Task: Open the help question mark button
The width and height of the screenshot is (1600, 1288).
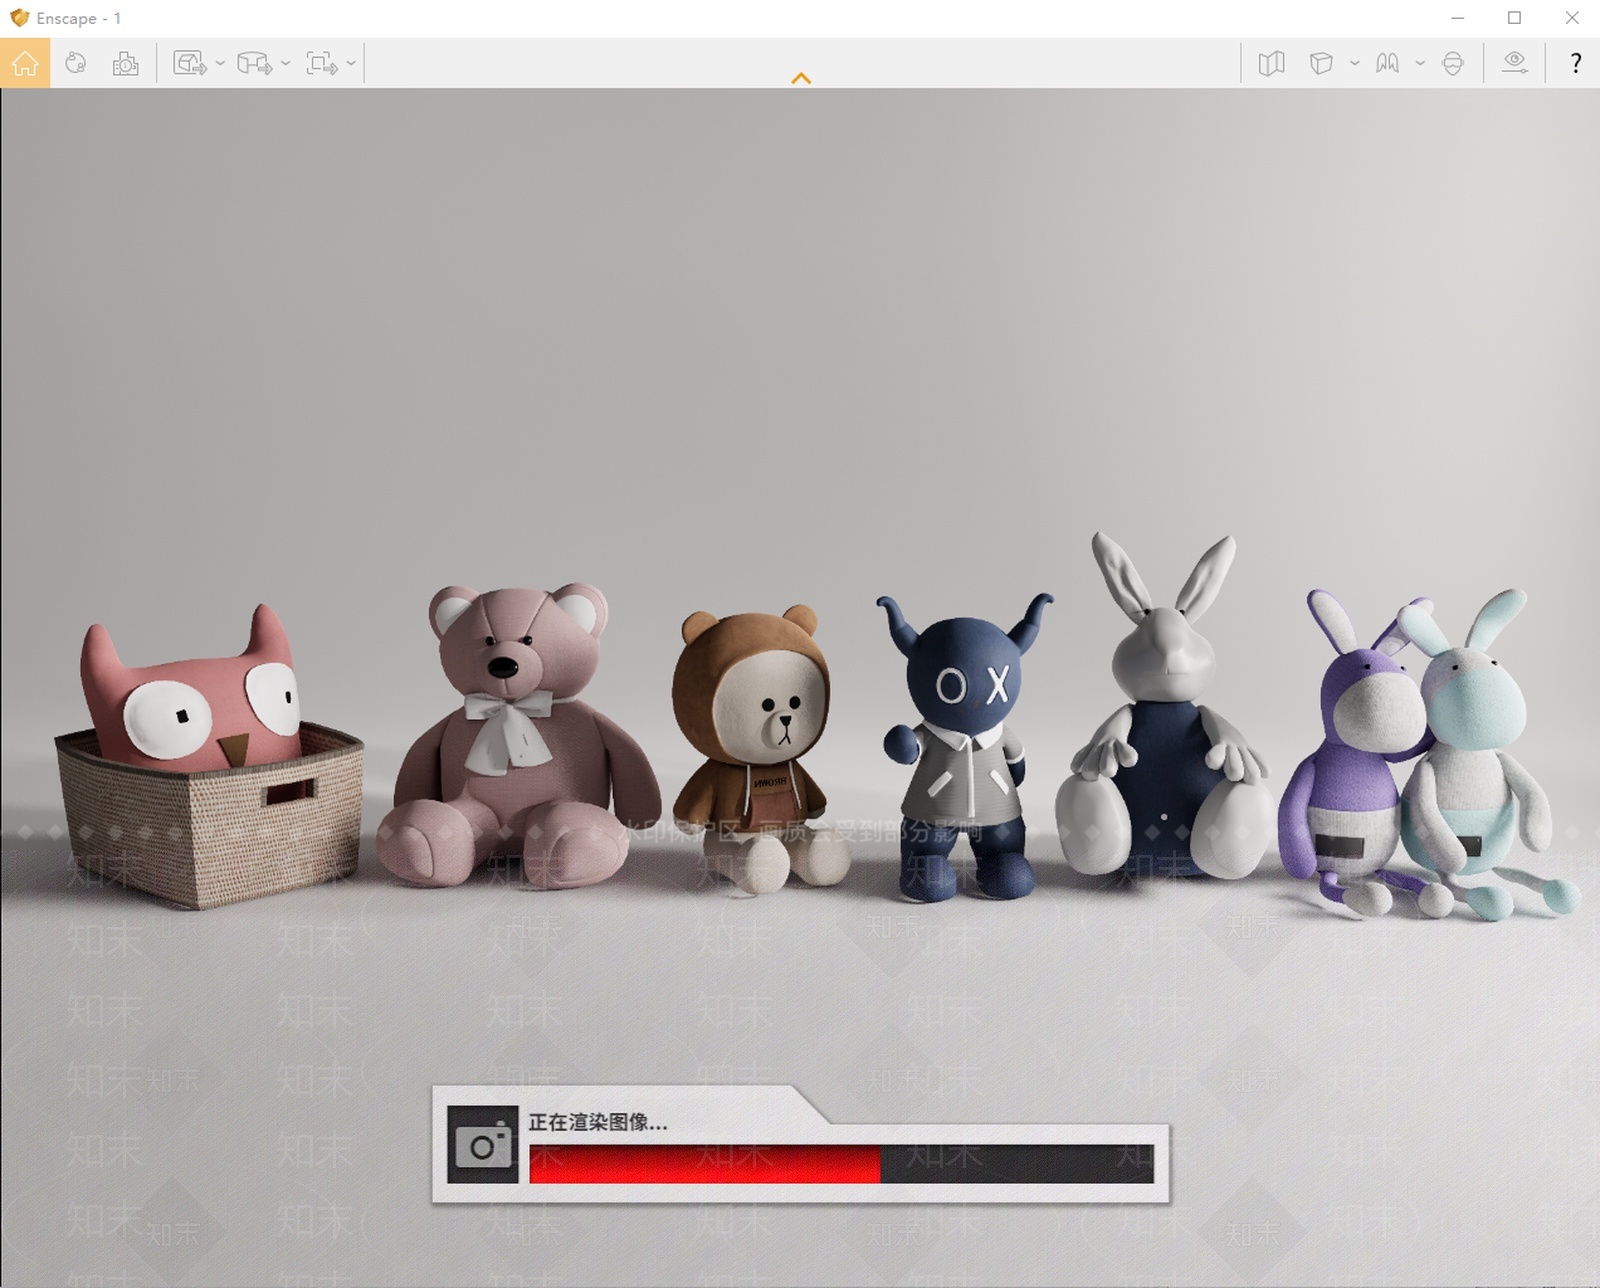Action: [x=1576, y=63]
